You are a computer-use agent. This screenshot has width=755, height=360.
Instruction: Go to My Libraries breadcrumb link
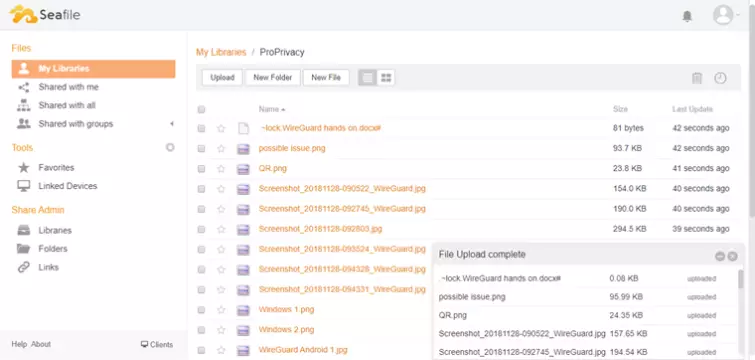point(221,52)
